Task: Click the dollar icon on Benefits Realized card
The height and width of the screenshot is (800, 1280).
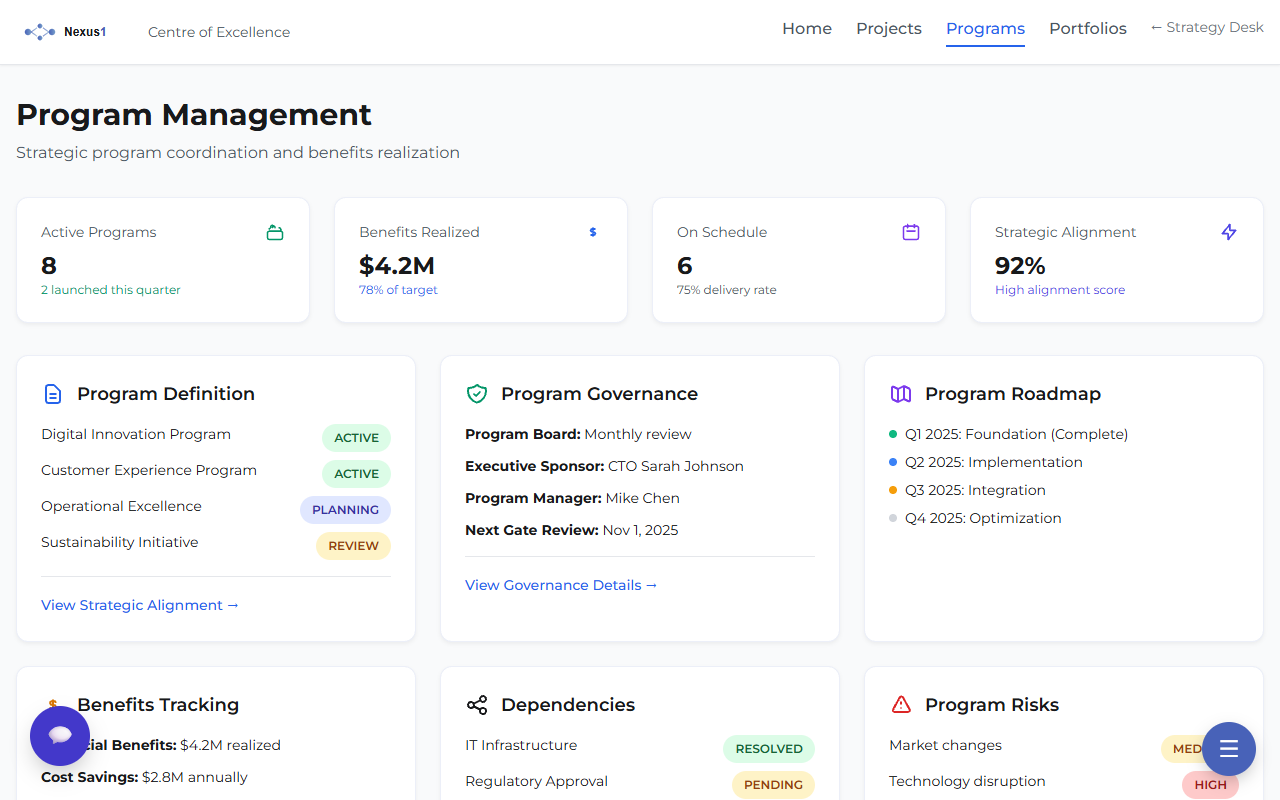Action: click(x=593, y=231)
